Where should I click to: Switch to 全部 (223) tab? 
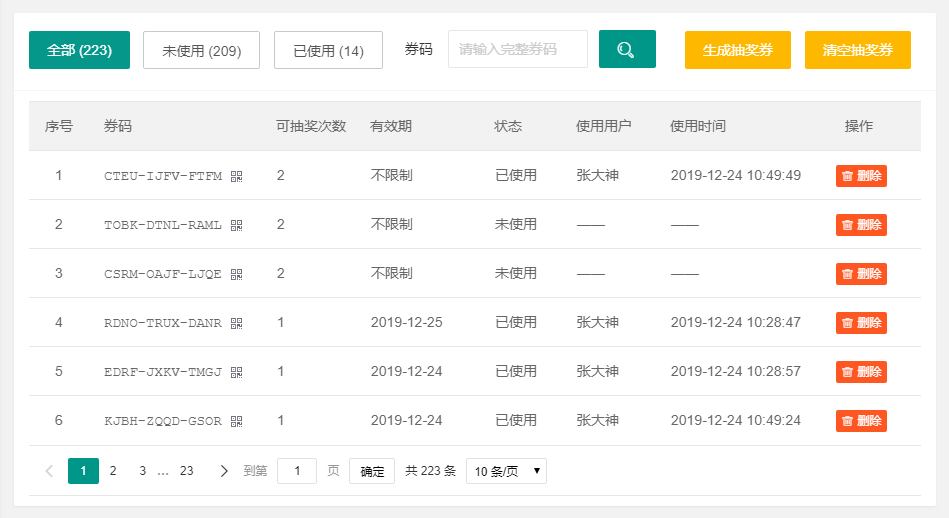click(x=79, y=50)
